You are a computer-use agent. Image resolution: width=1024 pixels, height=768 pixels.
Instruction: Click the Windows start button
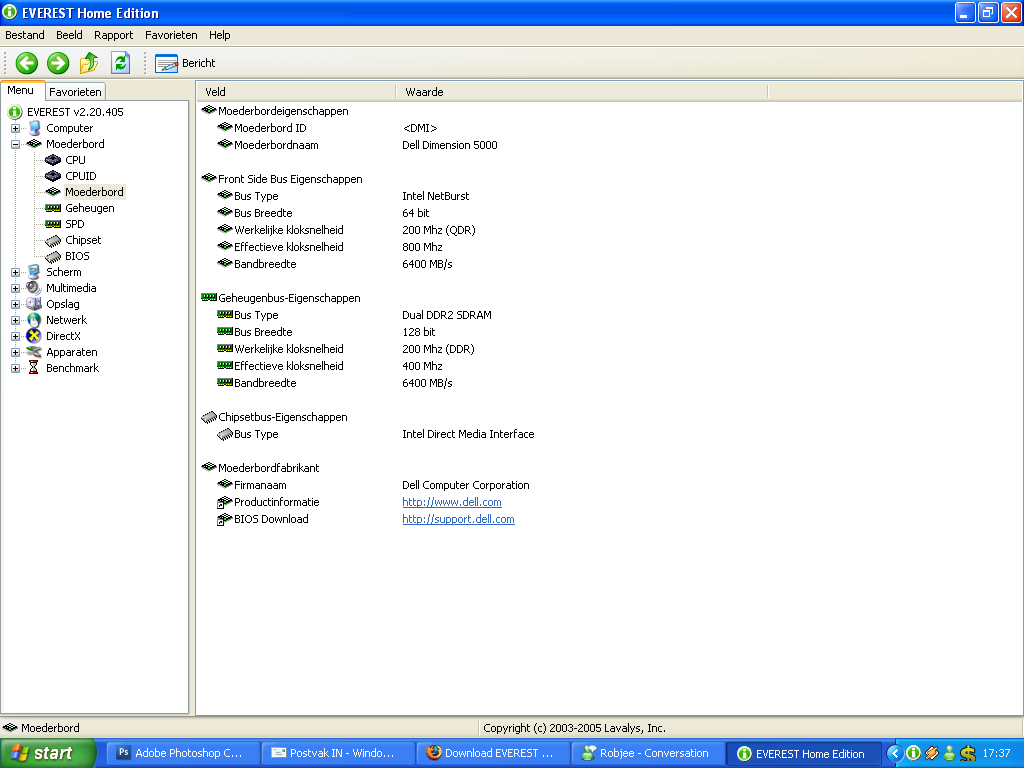[48, 754]
